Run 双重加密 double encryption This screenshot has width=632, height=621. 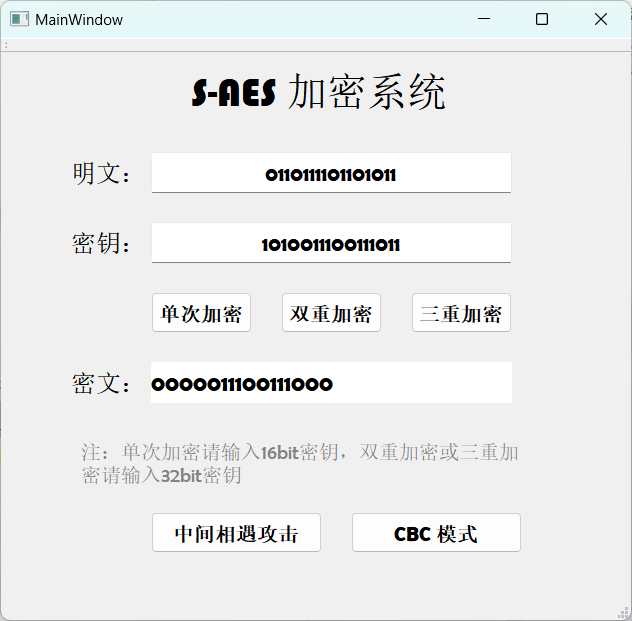point(331,313)
